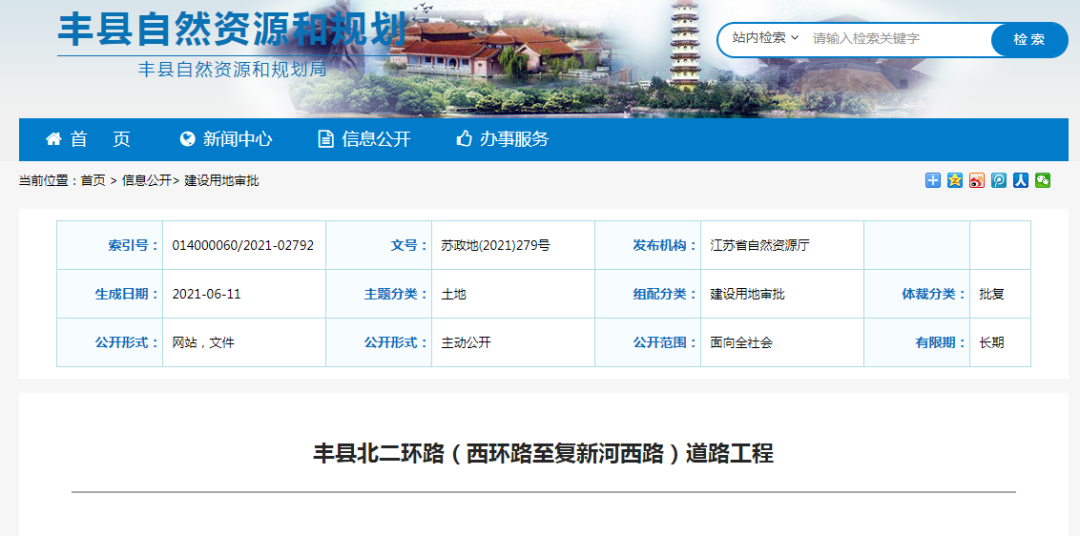Open the 新闻中心 navigation menu
The height and width of the screenshot is (536, 1080).
pos(237,139)
